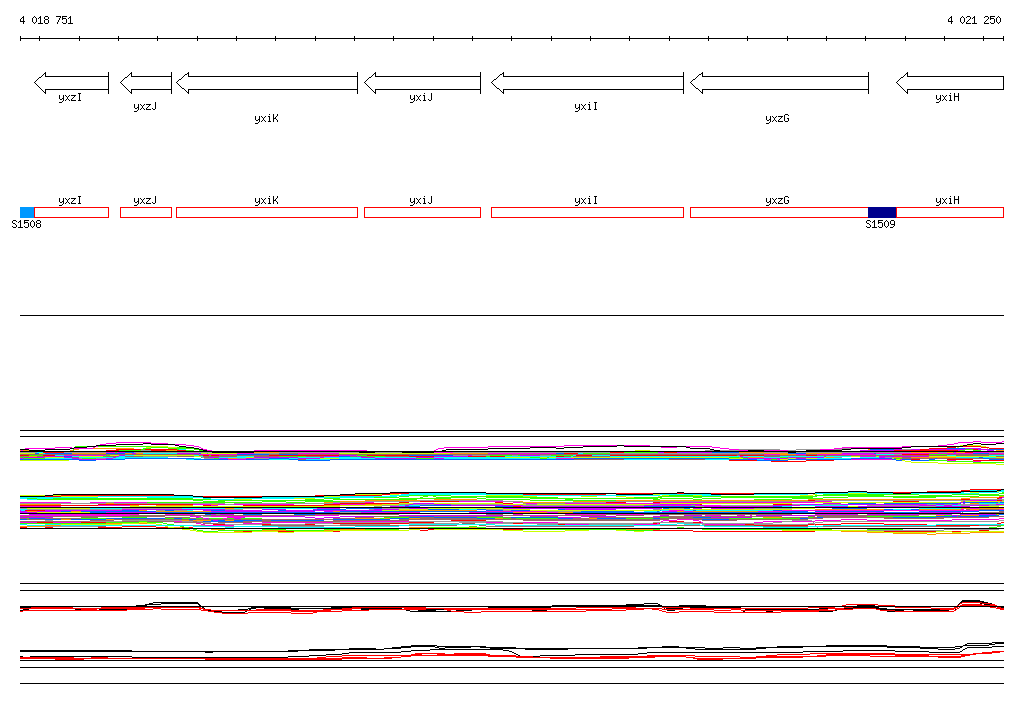Viewport: 1024px width, 714px height.
Task: Click the yxiH gene arrow
Action: point(950,83)
